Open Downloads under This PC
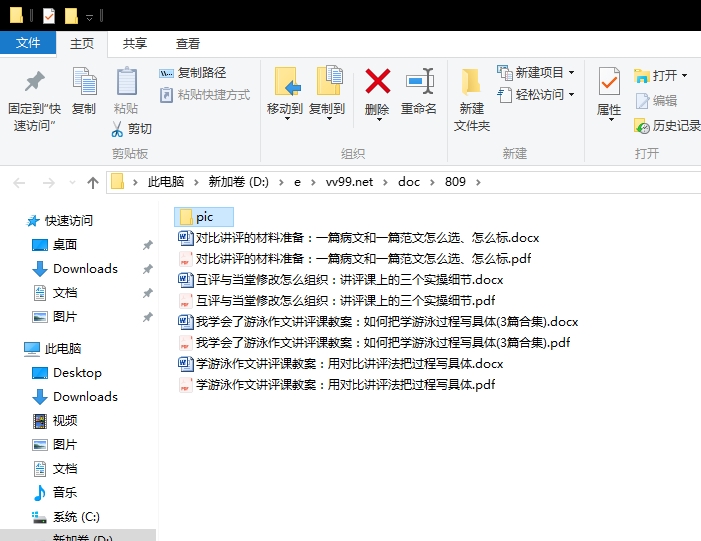The width and height of the screenshot is (701, 541). (x=85, y=397)
